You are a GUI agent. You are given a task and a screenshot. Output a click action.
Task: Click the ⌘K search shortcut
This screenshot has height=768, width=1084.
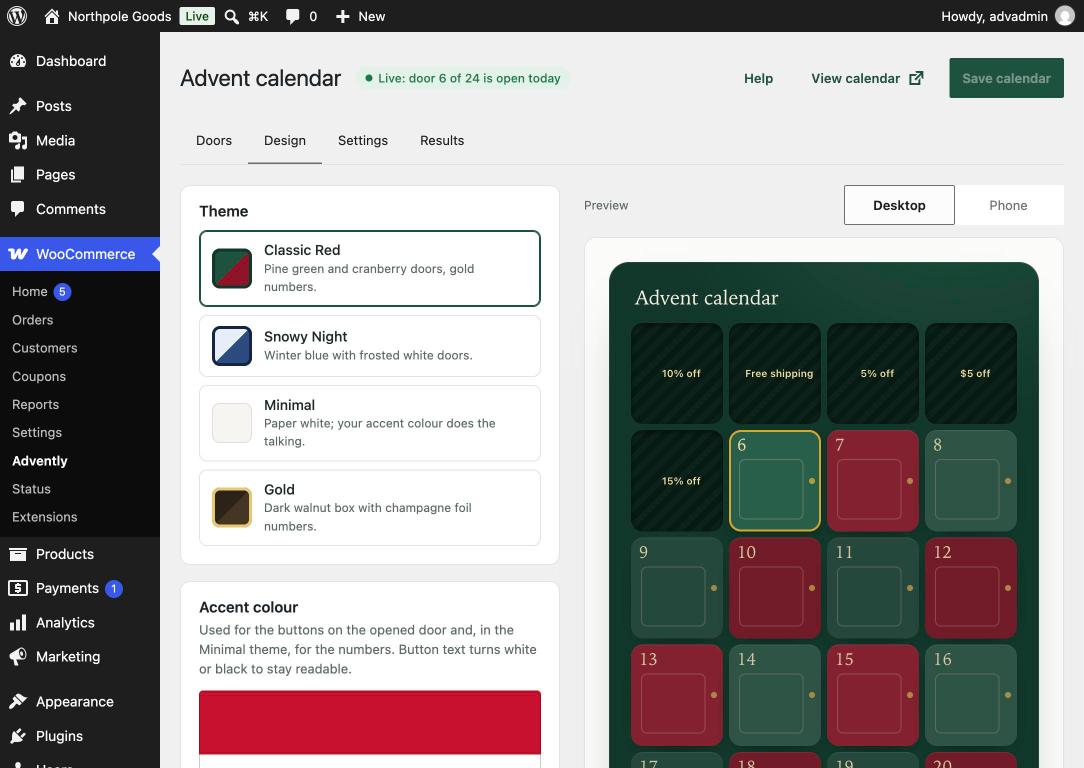258,17
